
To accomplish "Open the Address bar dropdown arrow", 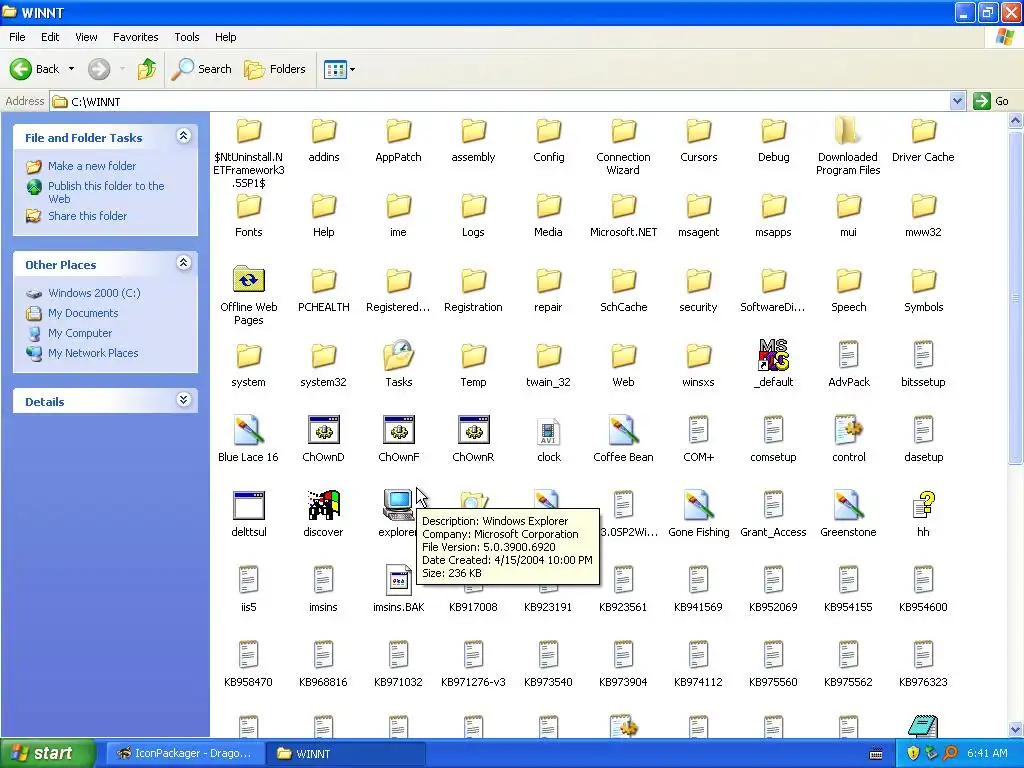I will click(x=957, y=101).
